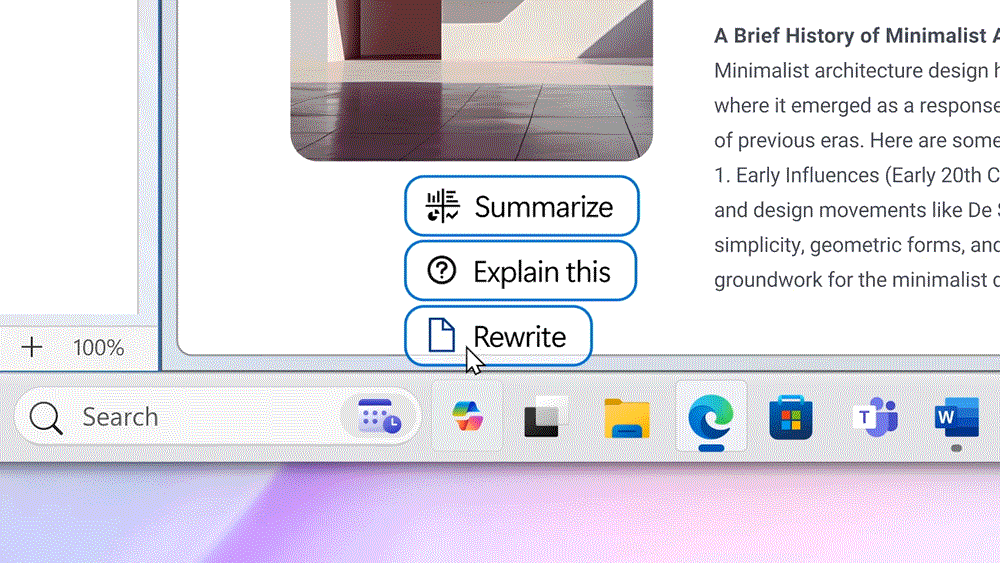Click the line 1. Early Influences (Early 20th

click(x=857, y=175)
